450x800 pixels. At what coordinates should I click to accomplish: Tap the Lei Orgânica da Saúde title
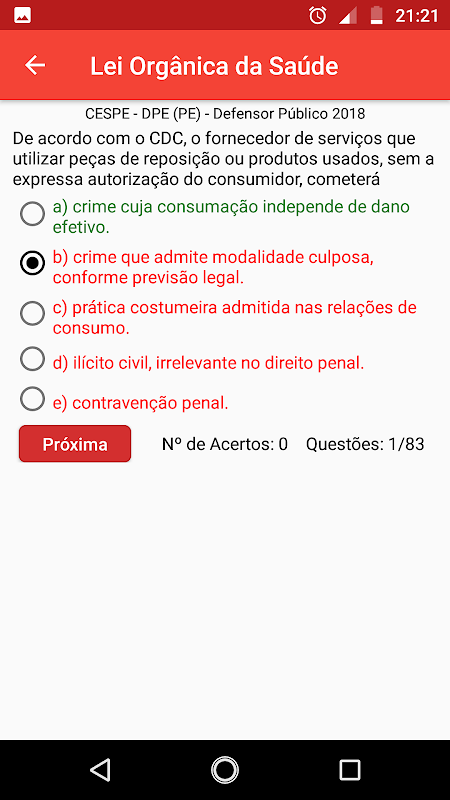[x=214, y=66]
